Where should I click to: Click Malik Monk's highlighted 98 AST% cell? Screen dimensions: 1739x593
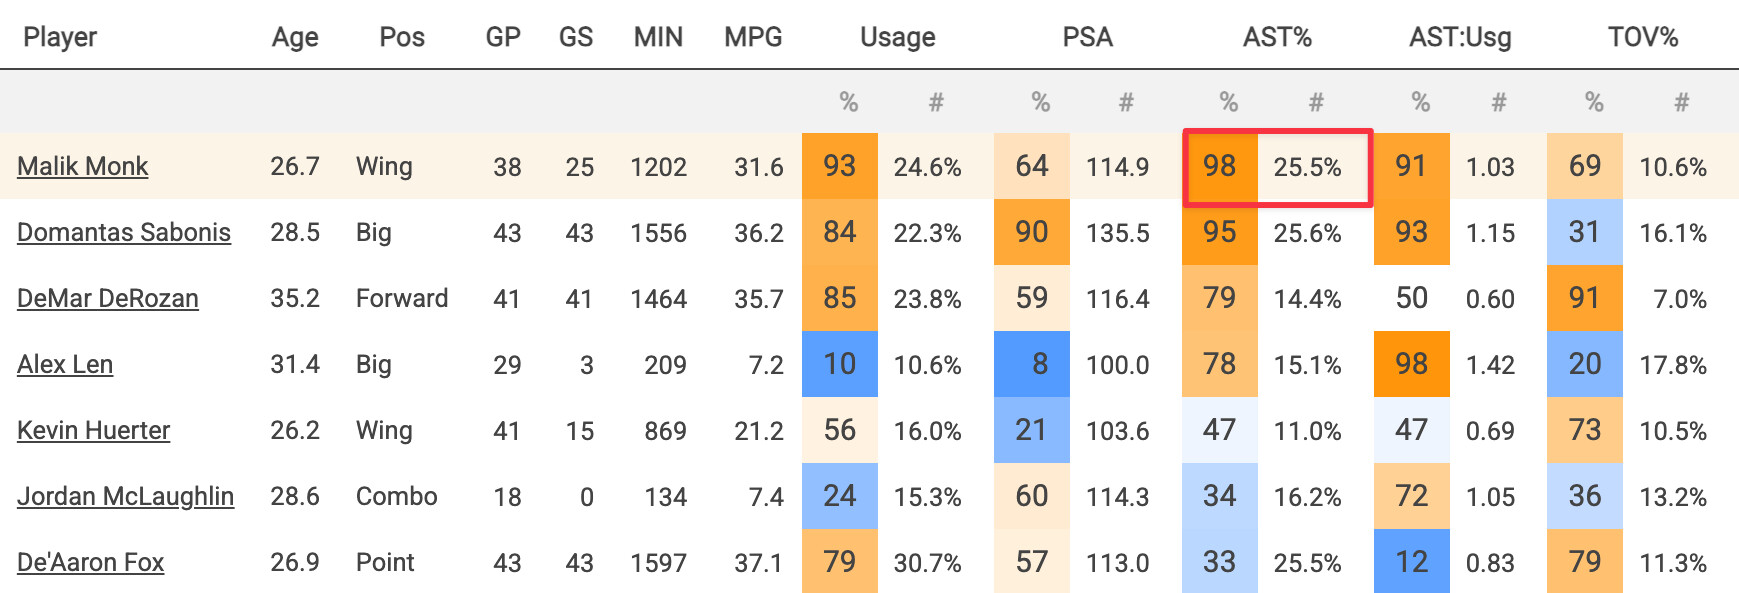click(1220, 167)
